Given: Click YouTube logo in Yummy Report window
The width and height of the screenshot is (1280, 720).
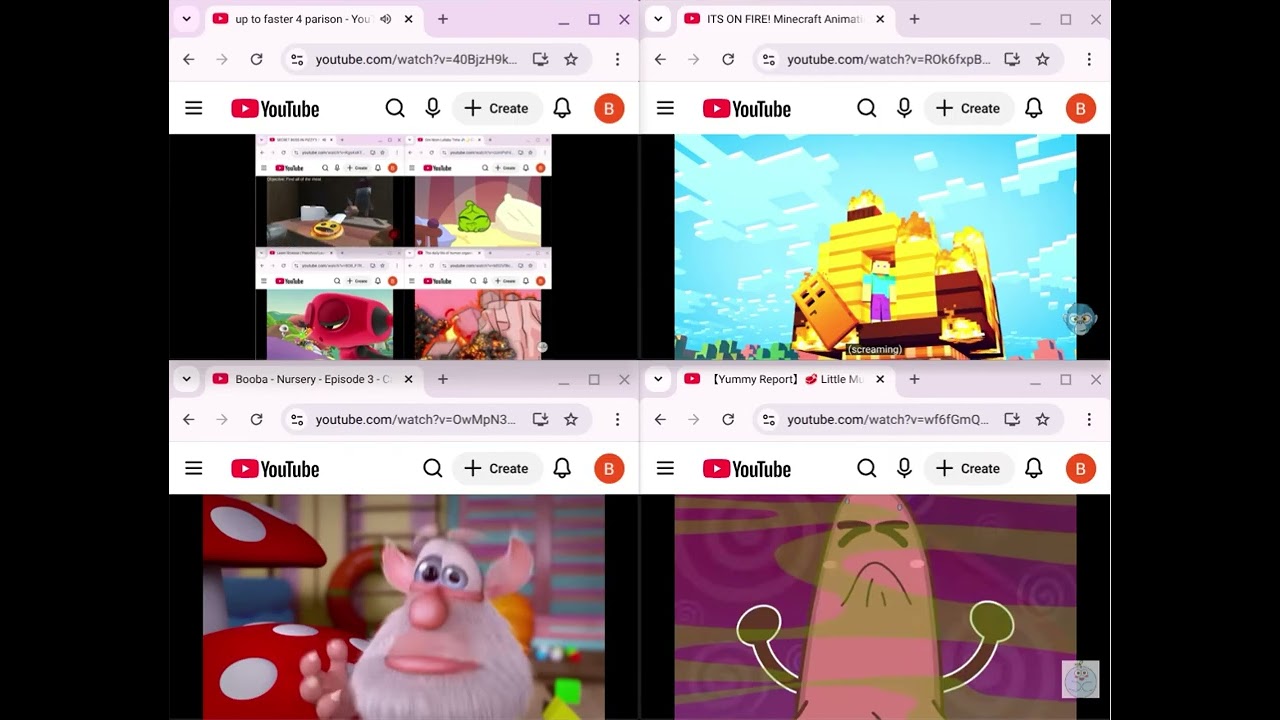Looking at the screenshot, I should (x=746, y=468).
